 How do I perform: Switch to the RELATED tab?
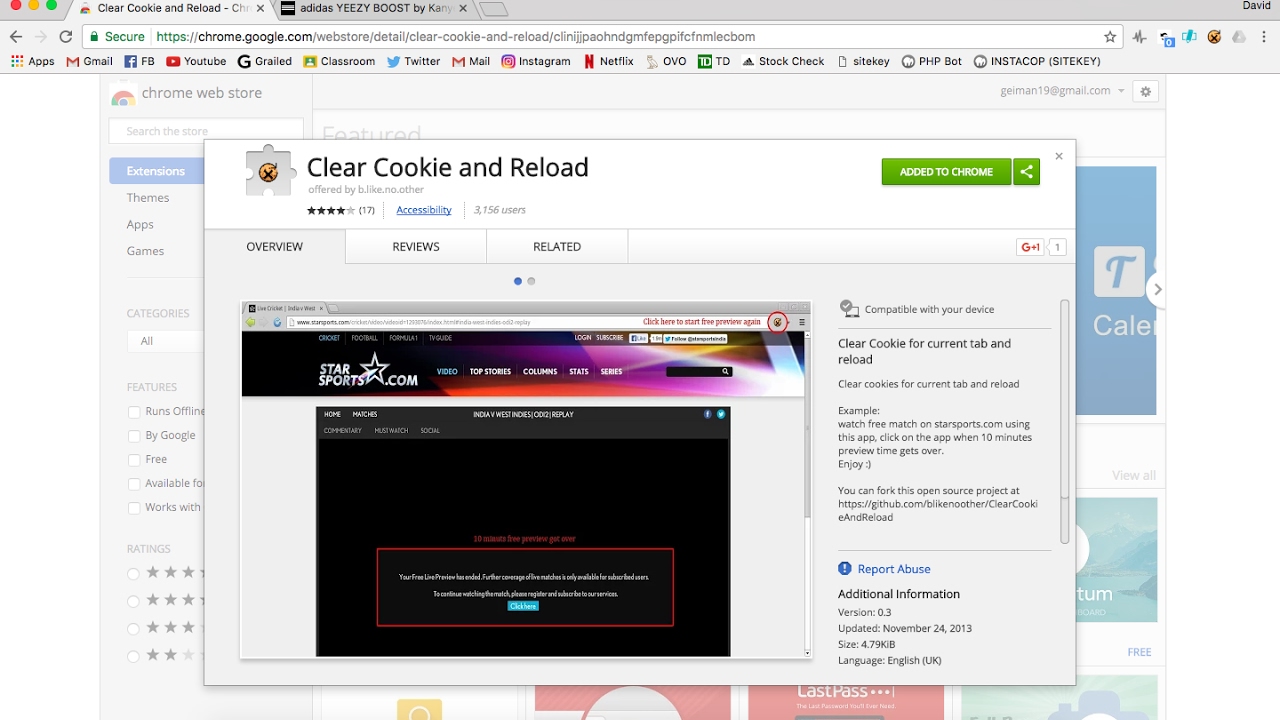557,247
